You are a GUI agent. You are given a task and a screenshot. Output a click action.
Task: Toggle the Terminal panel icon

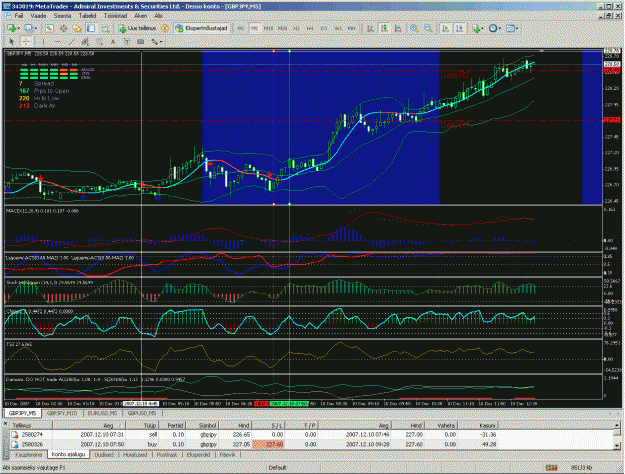pyautogui.click(x=91, y=28)
